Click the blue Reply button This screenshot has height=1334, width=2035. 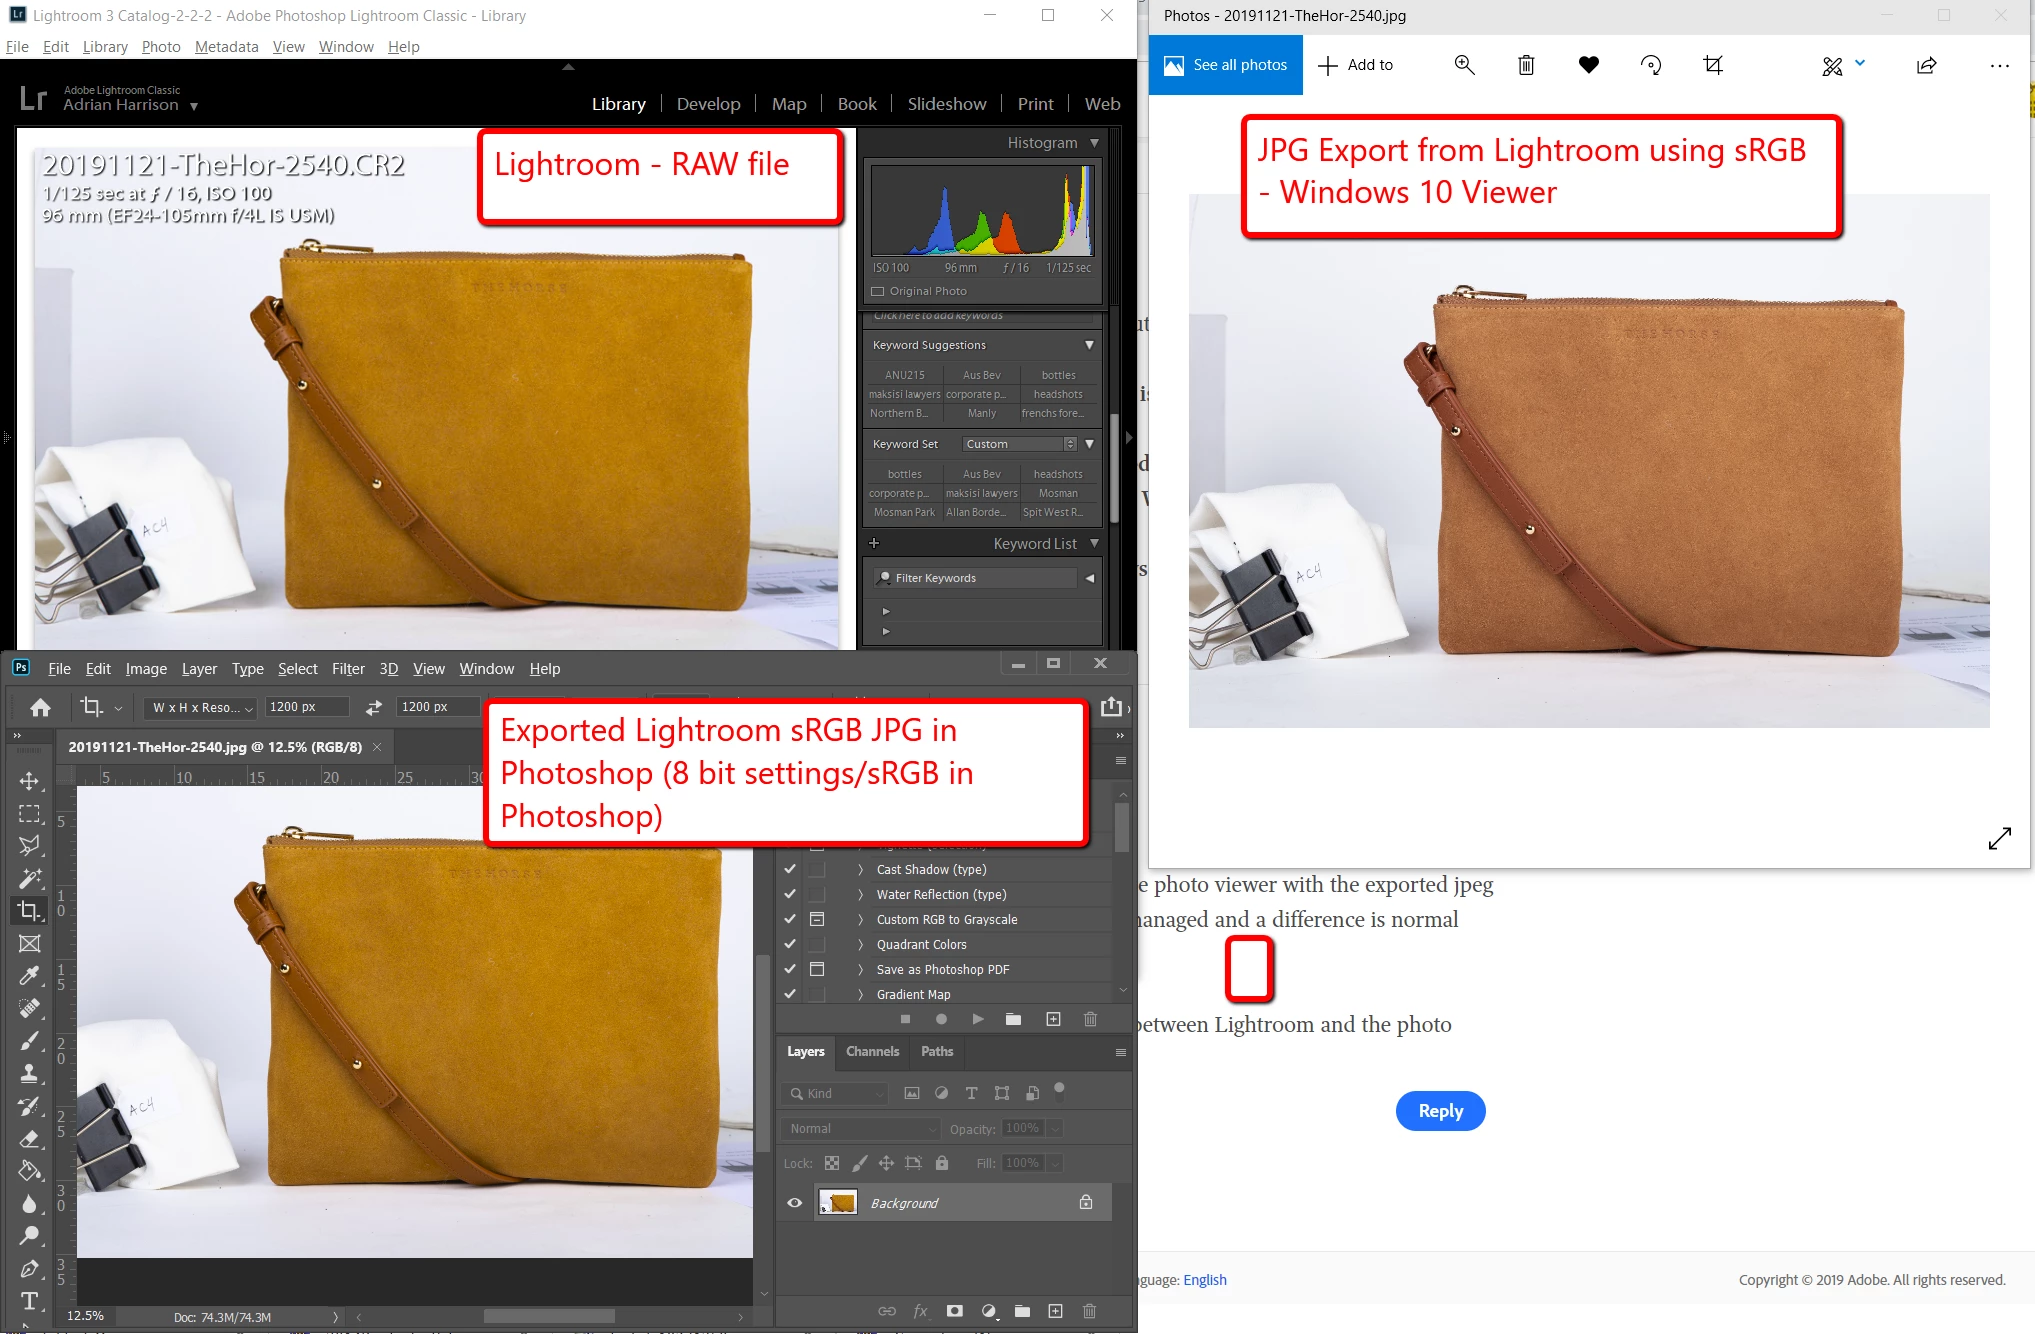click(1440, 1111)
